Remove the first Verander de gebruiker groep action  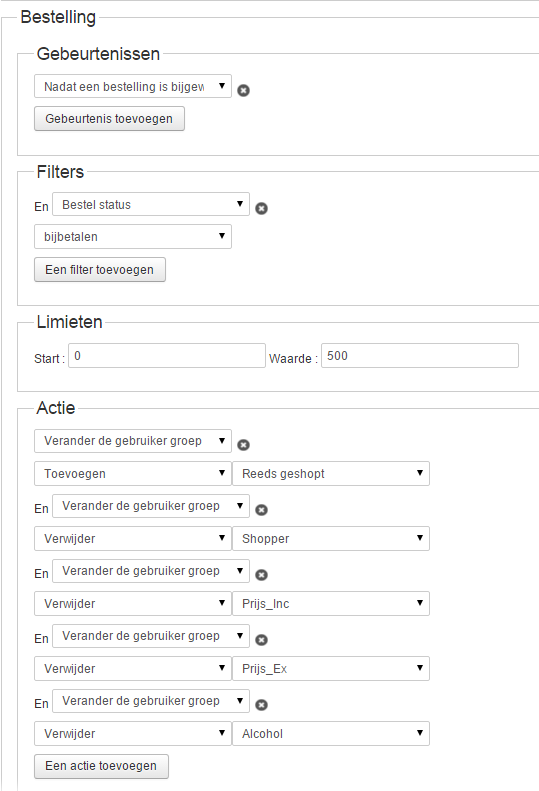243,444
